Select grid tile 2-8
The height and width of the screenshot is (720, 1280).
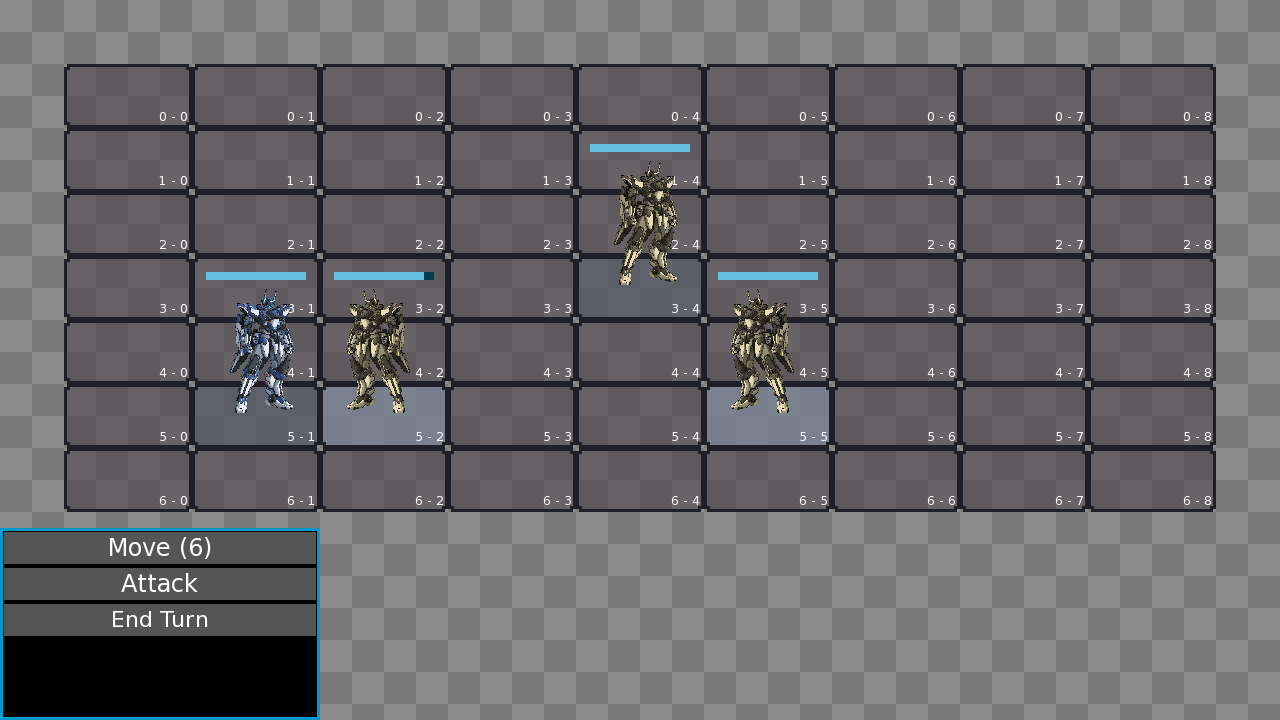(1152, 224)
